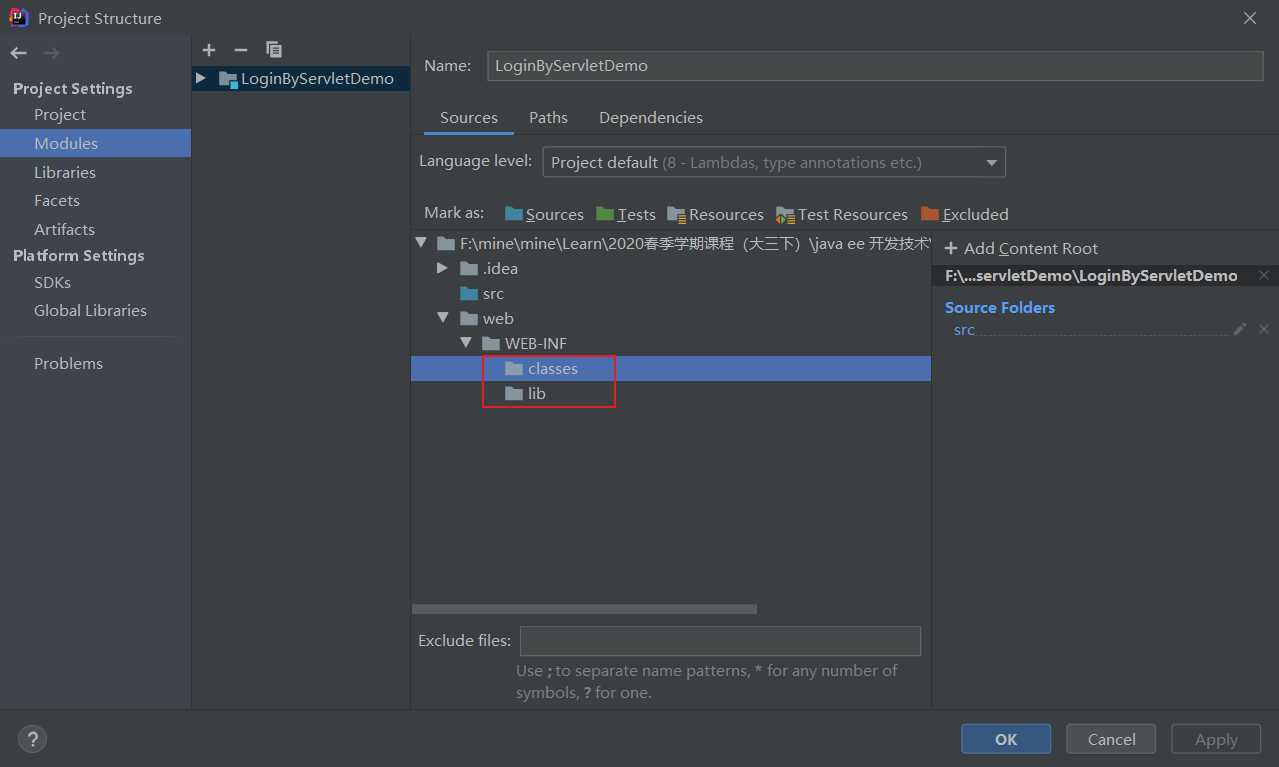Close the Project Structure dialog
This screenshot has width=1279, height=767.
tap(1250, 18)
